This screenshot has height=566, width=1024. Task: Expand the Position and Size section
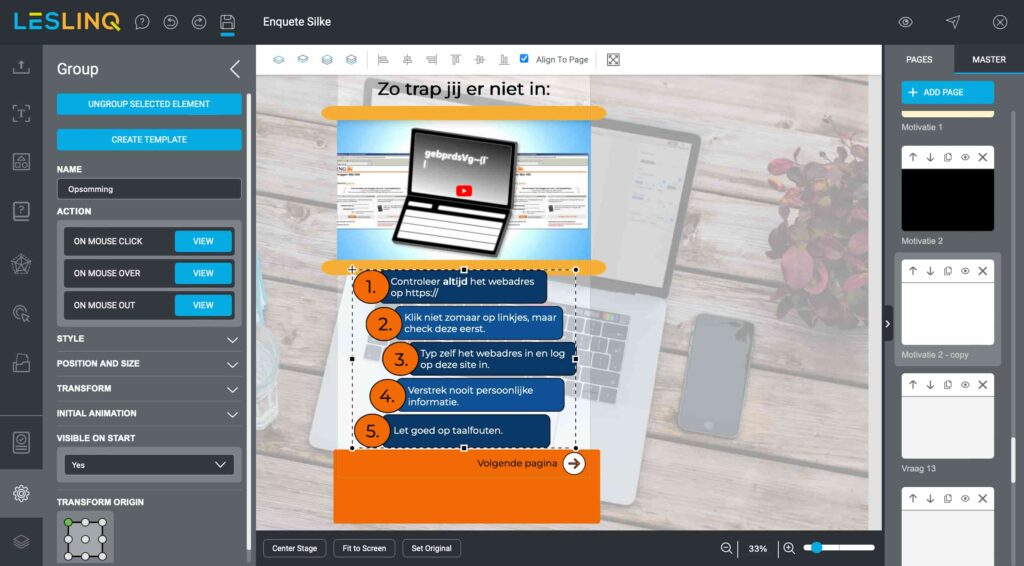pos(149,364)
